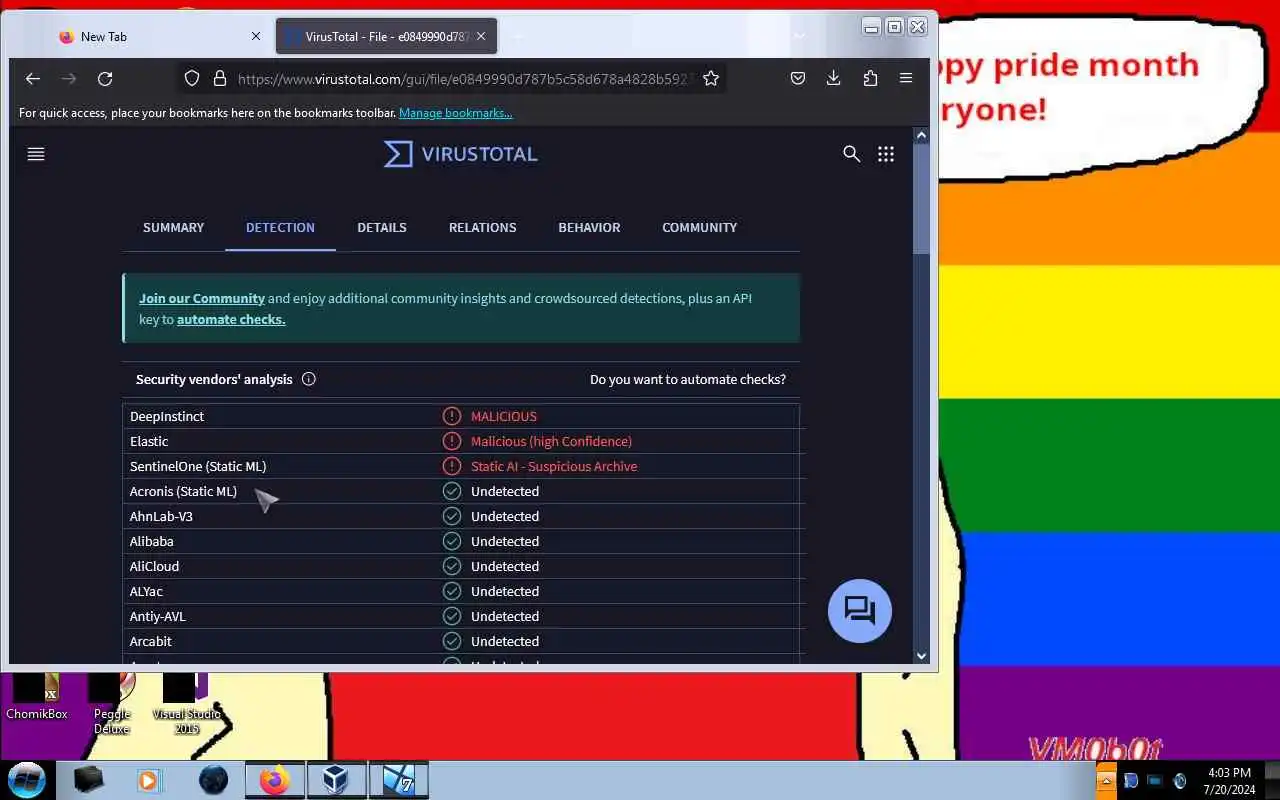The height and width of the screenshot is (800, 1280).
Task: Open the VirusTotal search icon
Action: (851, 154)
